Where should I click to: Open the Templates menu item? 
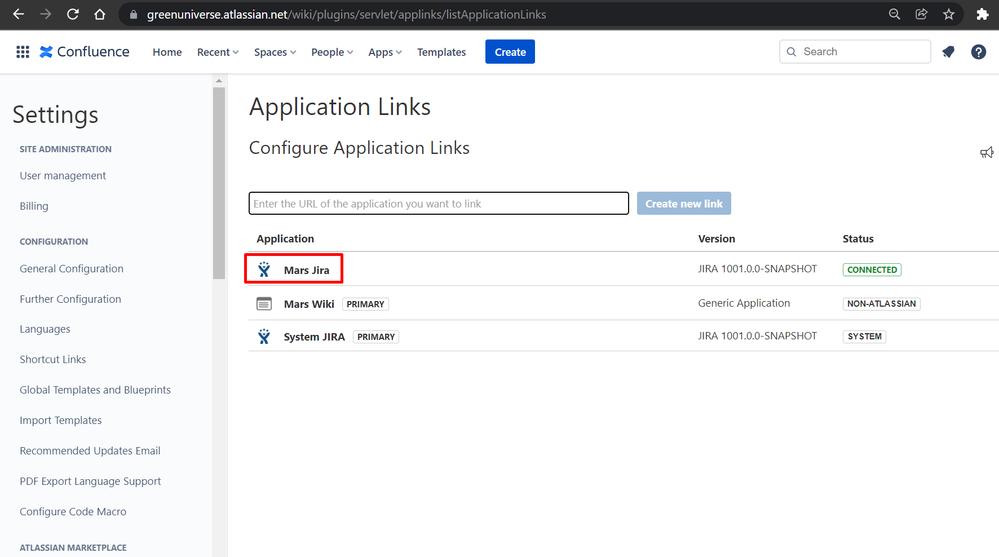[442, 52]
